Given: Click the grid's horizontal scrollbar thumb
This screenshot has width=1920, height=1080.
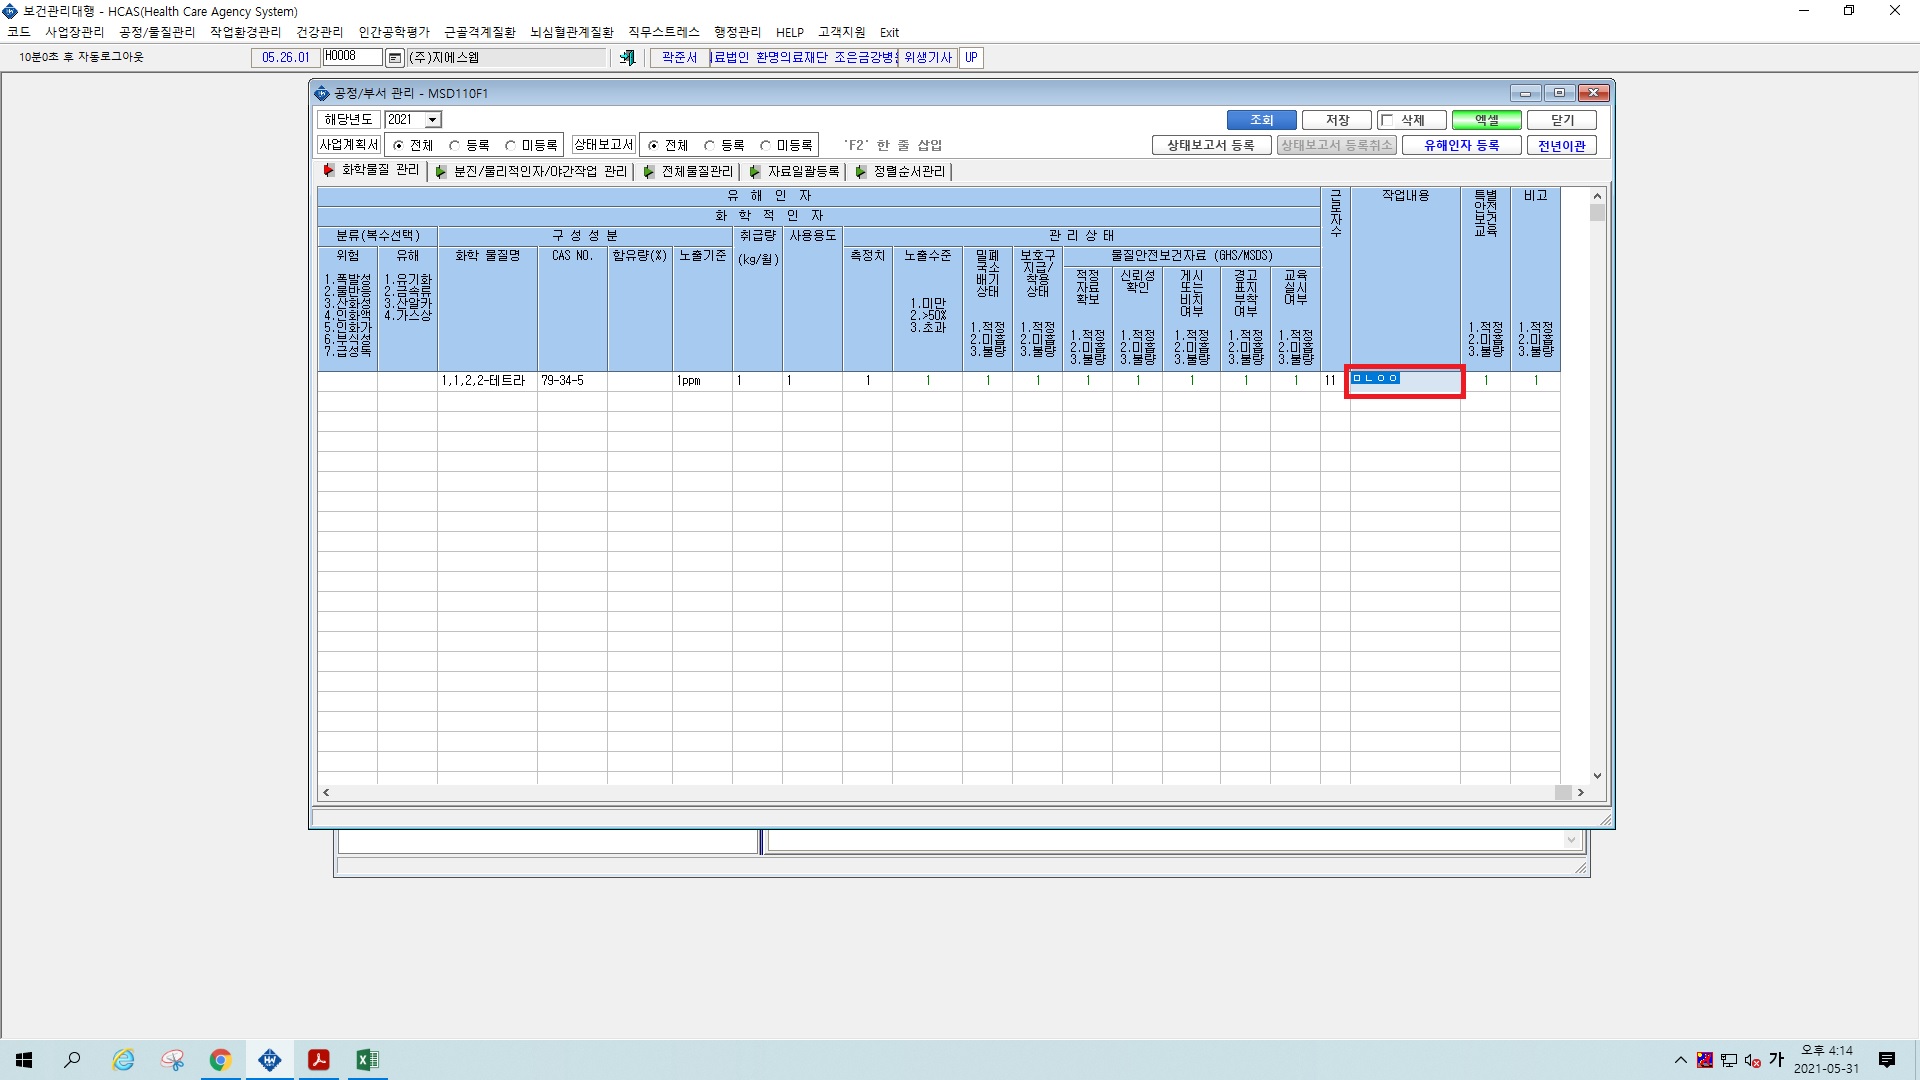Looking at the screenshot, I should click(x=1563, y=792).
